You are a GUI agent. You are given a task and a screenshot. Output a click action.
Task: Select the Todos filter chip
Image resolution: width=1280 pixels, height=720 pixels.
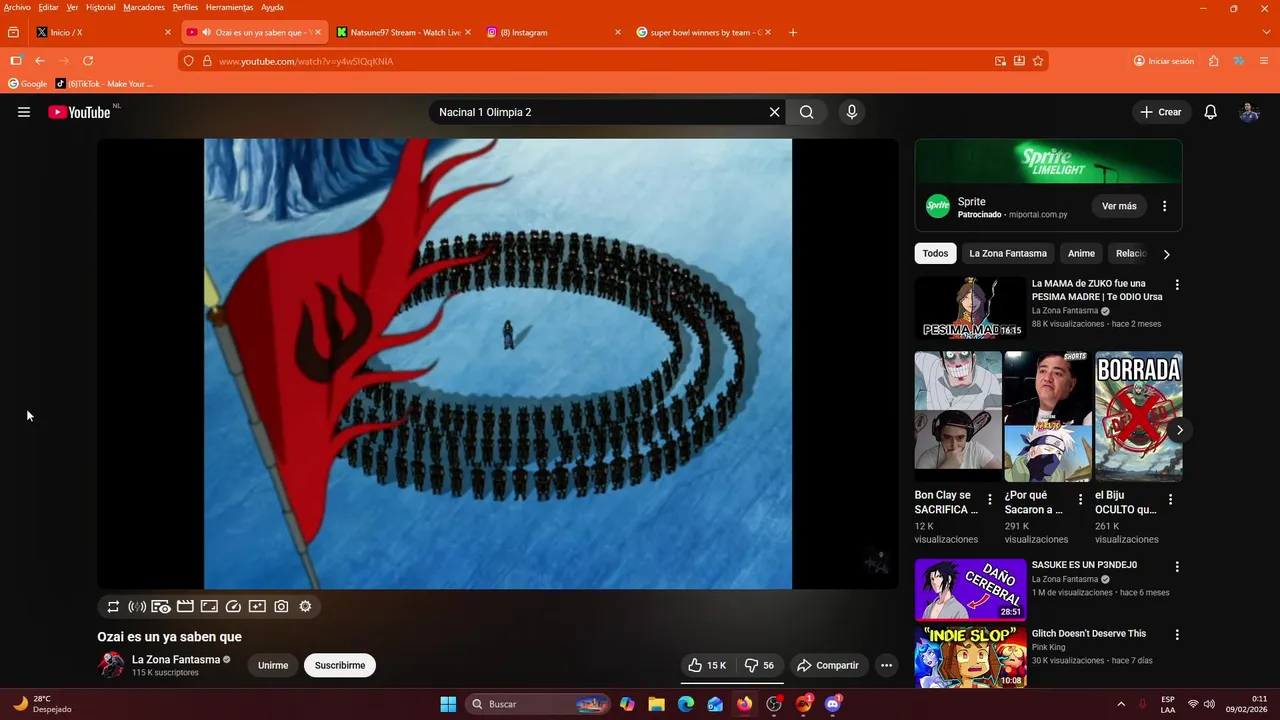coord(935,253)
